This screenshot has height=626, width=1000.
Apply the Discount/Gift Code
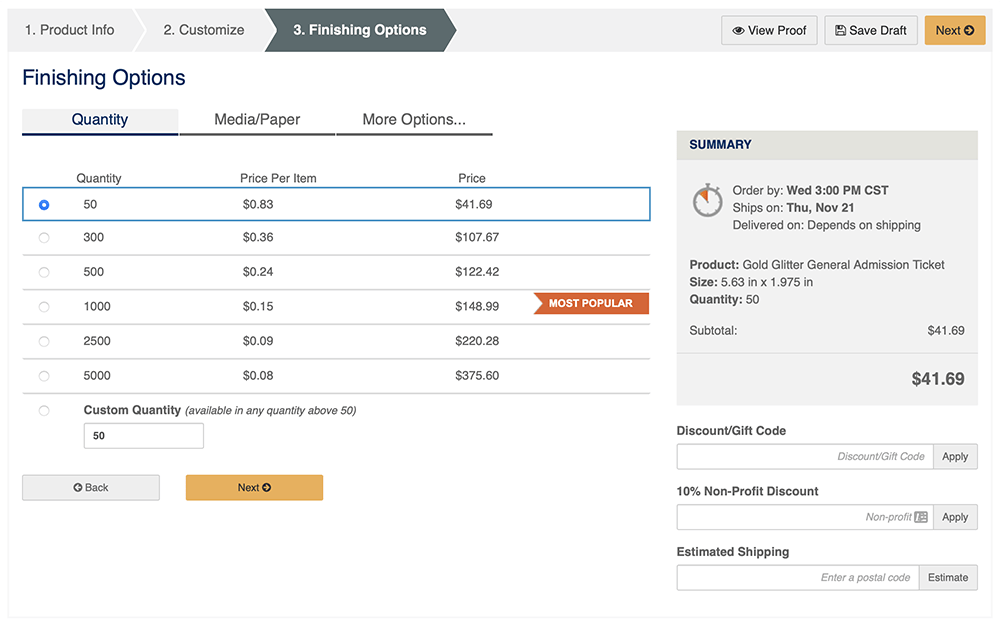955,456
